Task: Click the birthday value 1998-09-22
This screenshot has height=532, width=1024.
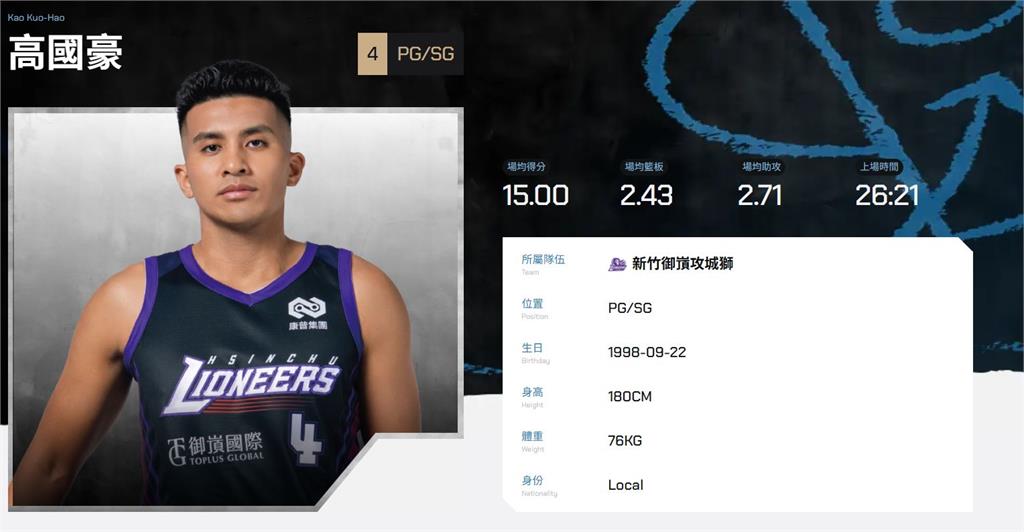Action: (x=647, y=352)
